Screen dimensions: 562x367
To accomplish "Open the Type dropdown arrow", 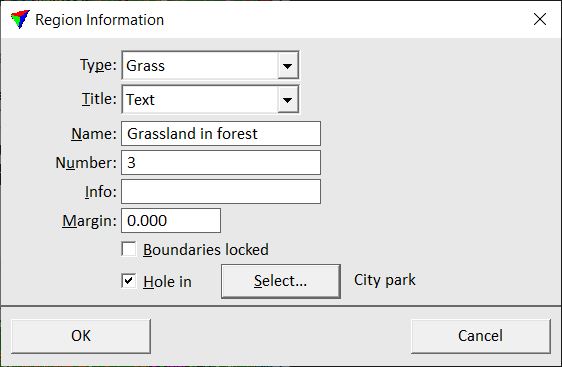I will pyautogui.click(x=287, y=66).
